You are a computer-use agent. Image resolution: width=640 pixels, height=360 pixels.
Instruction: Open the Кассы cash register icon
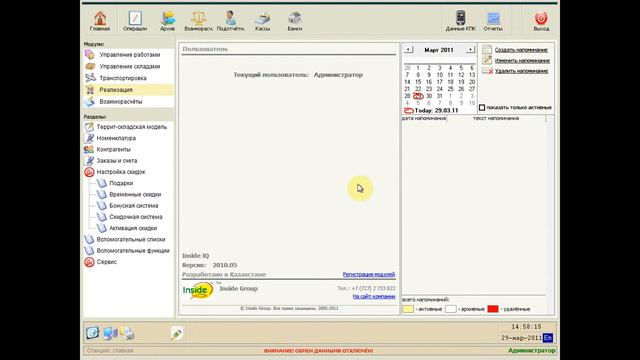point(262,21)
